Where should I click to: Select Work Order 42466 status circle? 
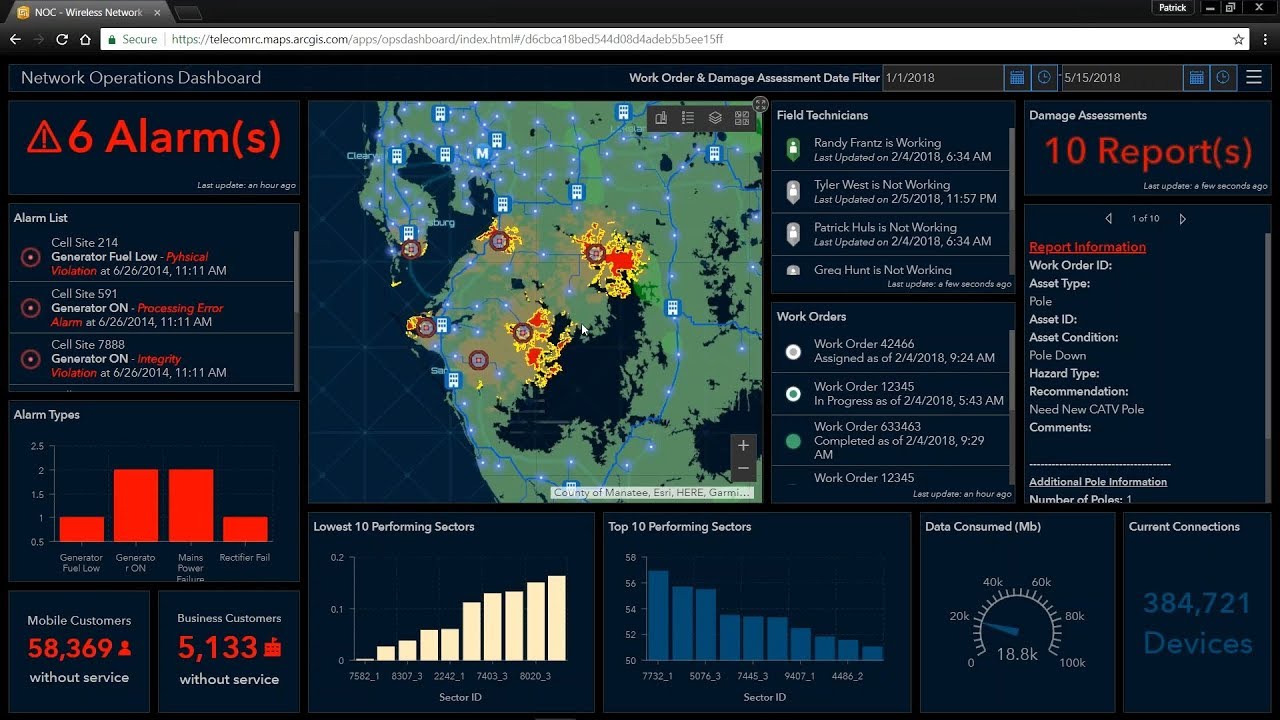point(794,352)
